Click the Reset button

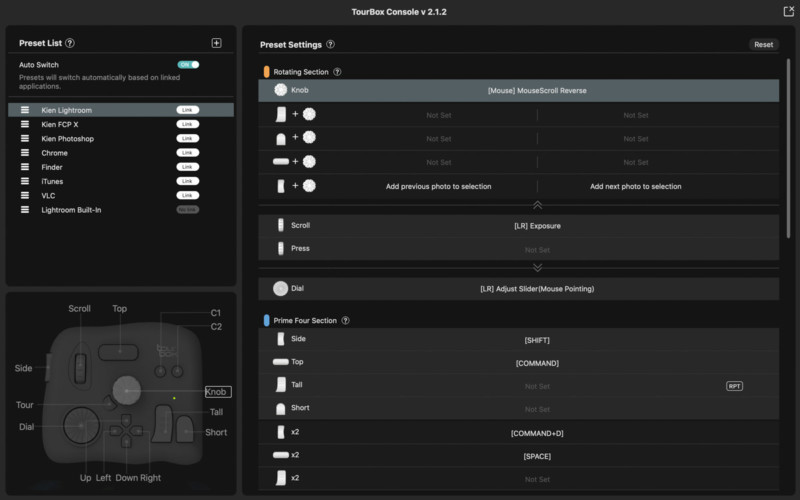(x=763, y=44)
